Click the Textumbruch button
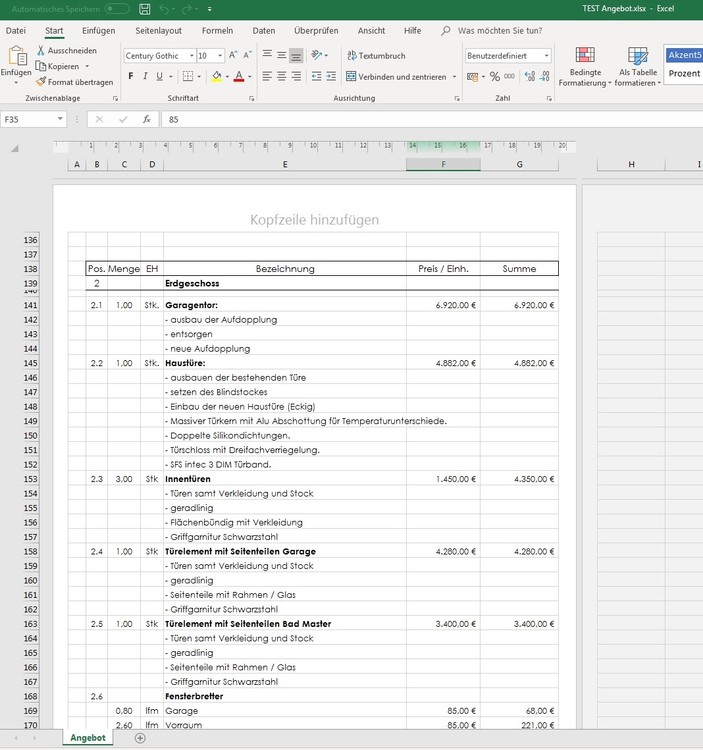This screenshot has height=750, width=703. coord(376,56)
